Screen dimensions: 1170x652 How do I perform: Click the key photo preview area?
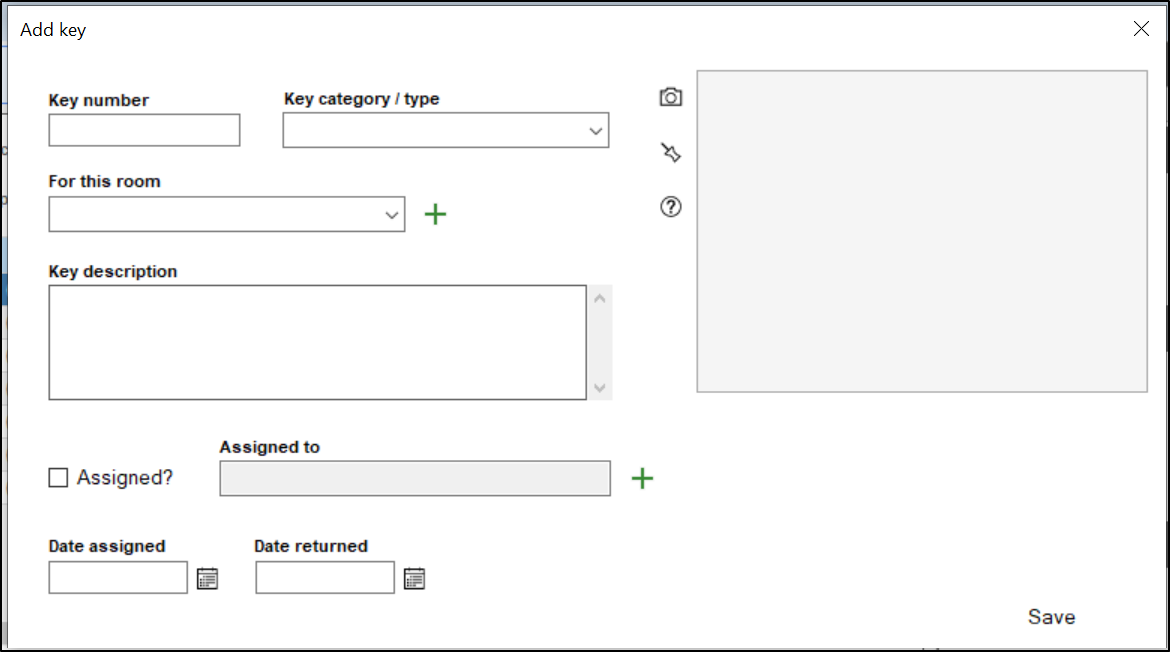click(921, 231)
